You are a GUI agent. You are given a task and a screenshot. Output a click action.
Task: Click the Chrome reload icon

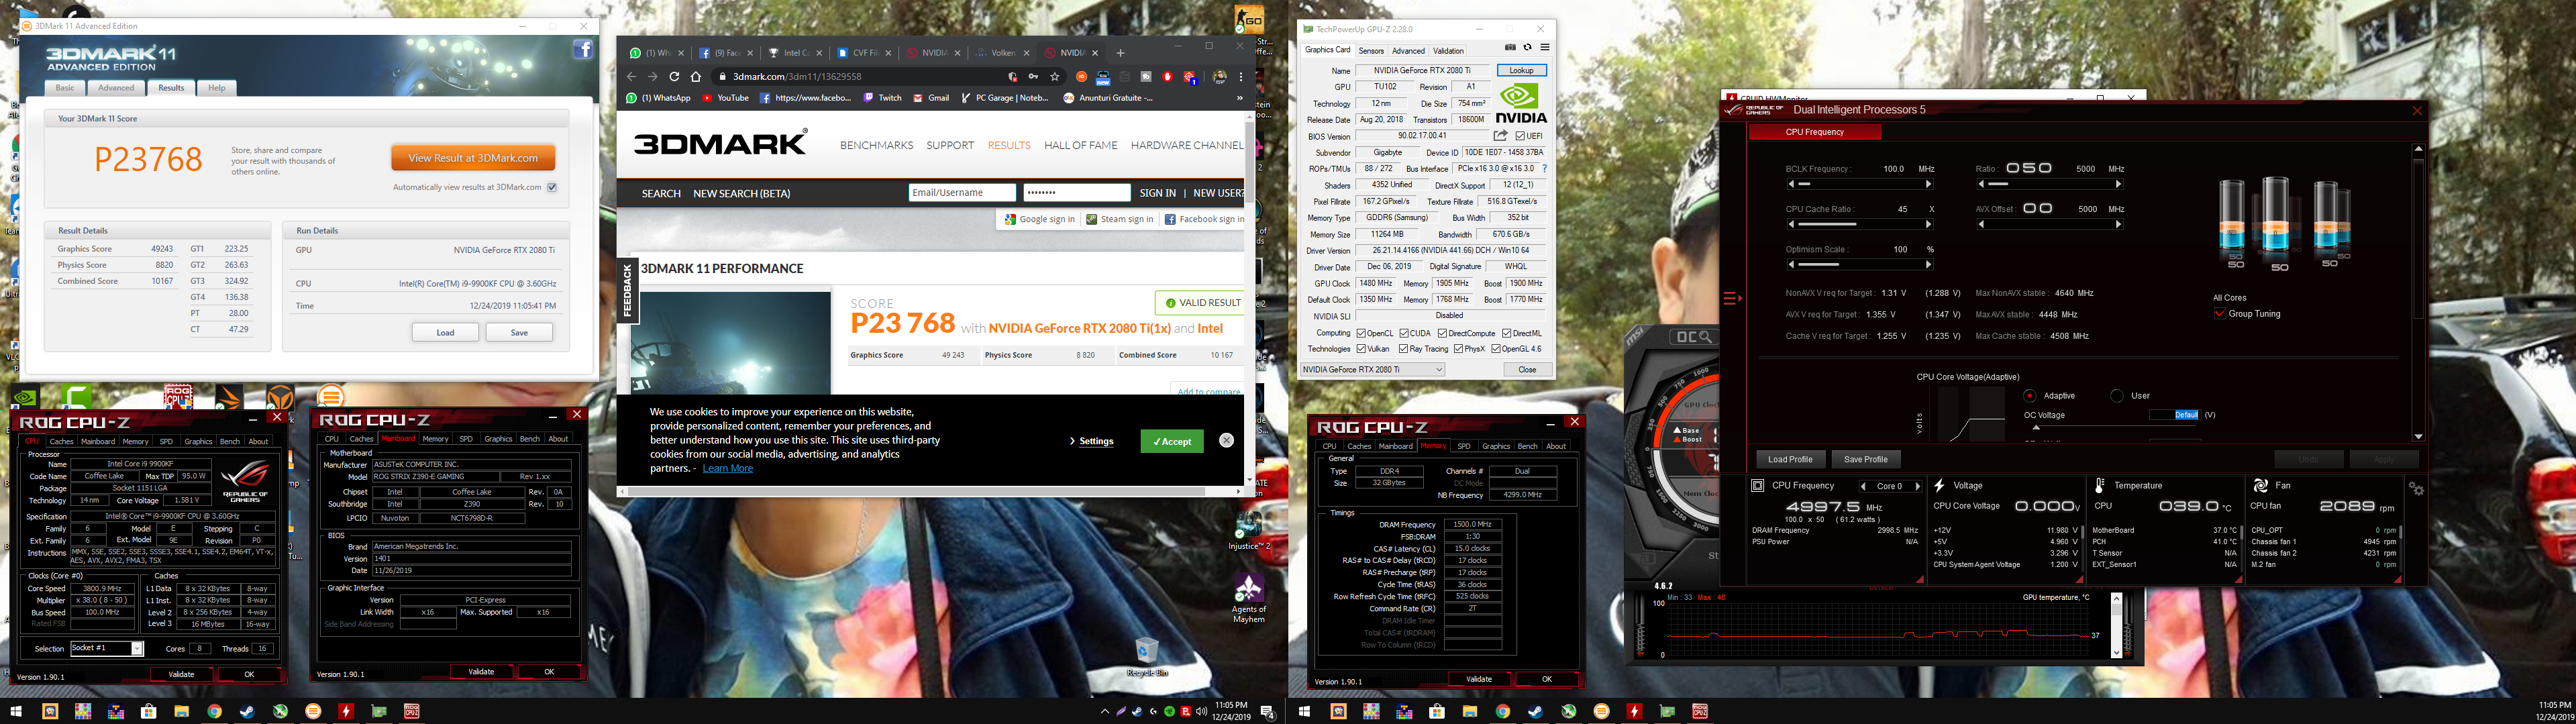[x=674, y=77]
